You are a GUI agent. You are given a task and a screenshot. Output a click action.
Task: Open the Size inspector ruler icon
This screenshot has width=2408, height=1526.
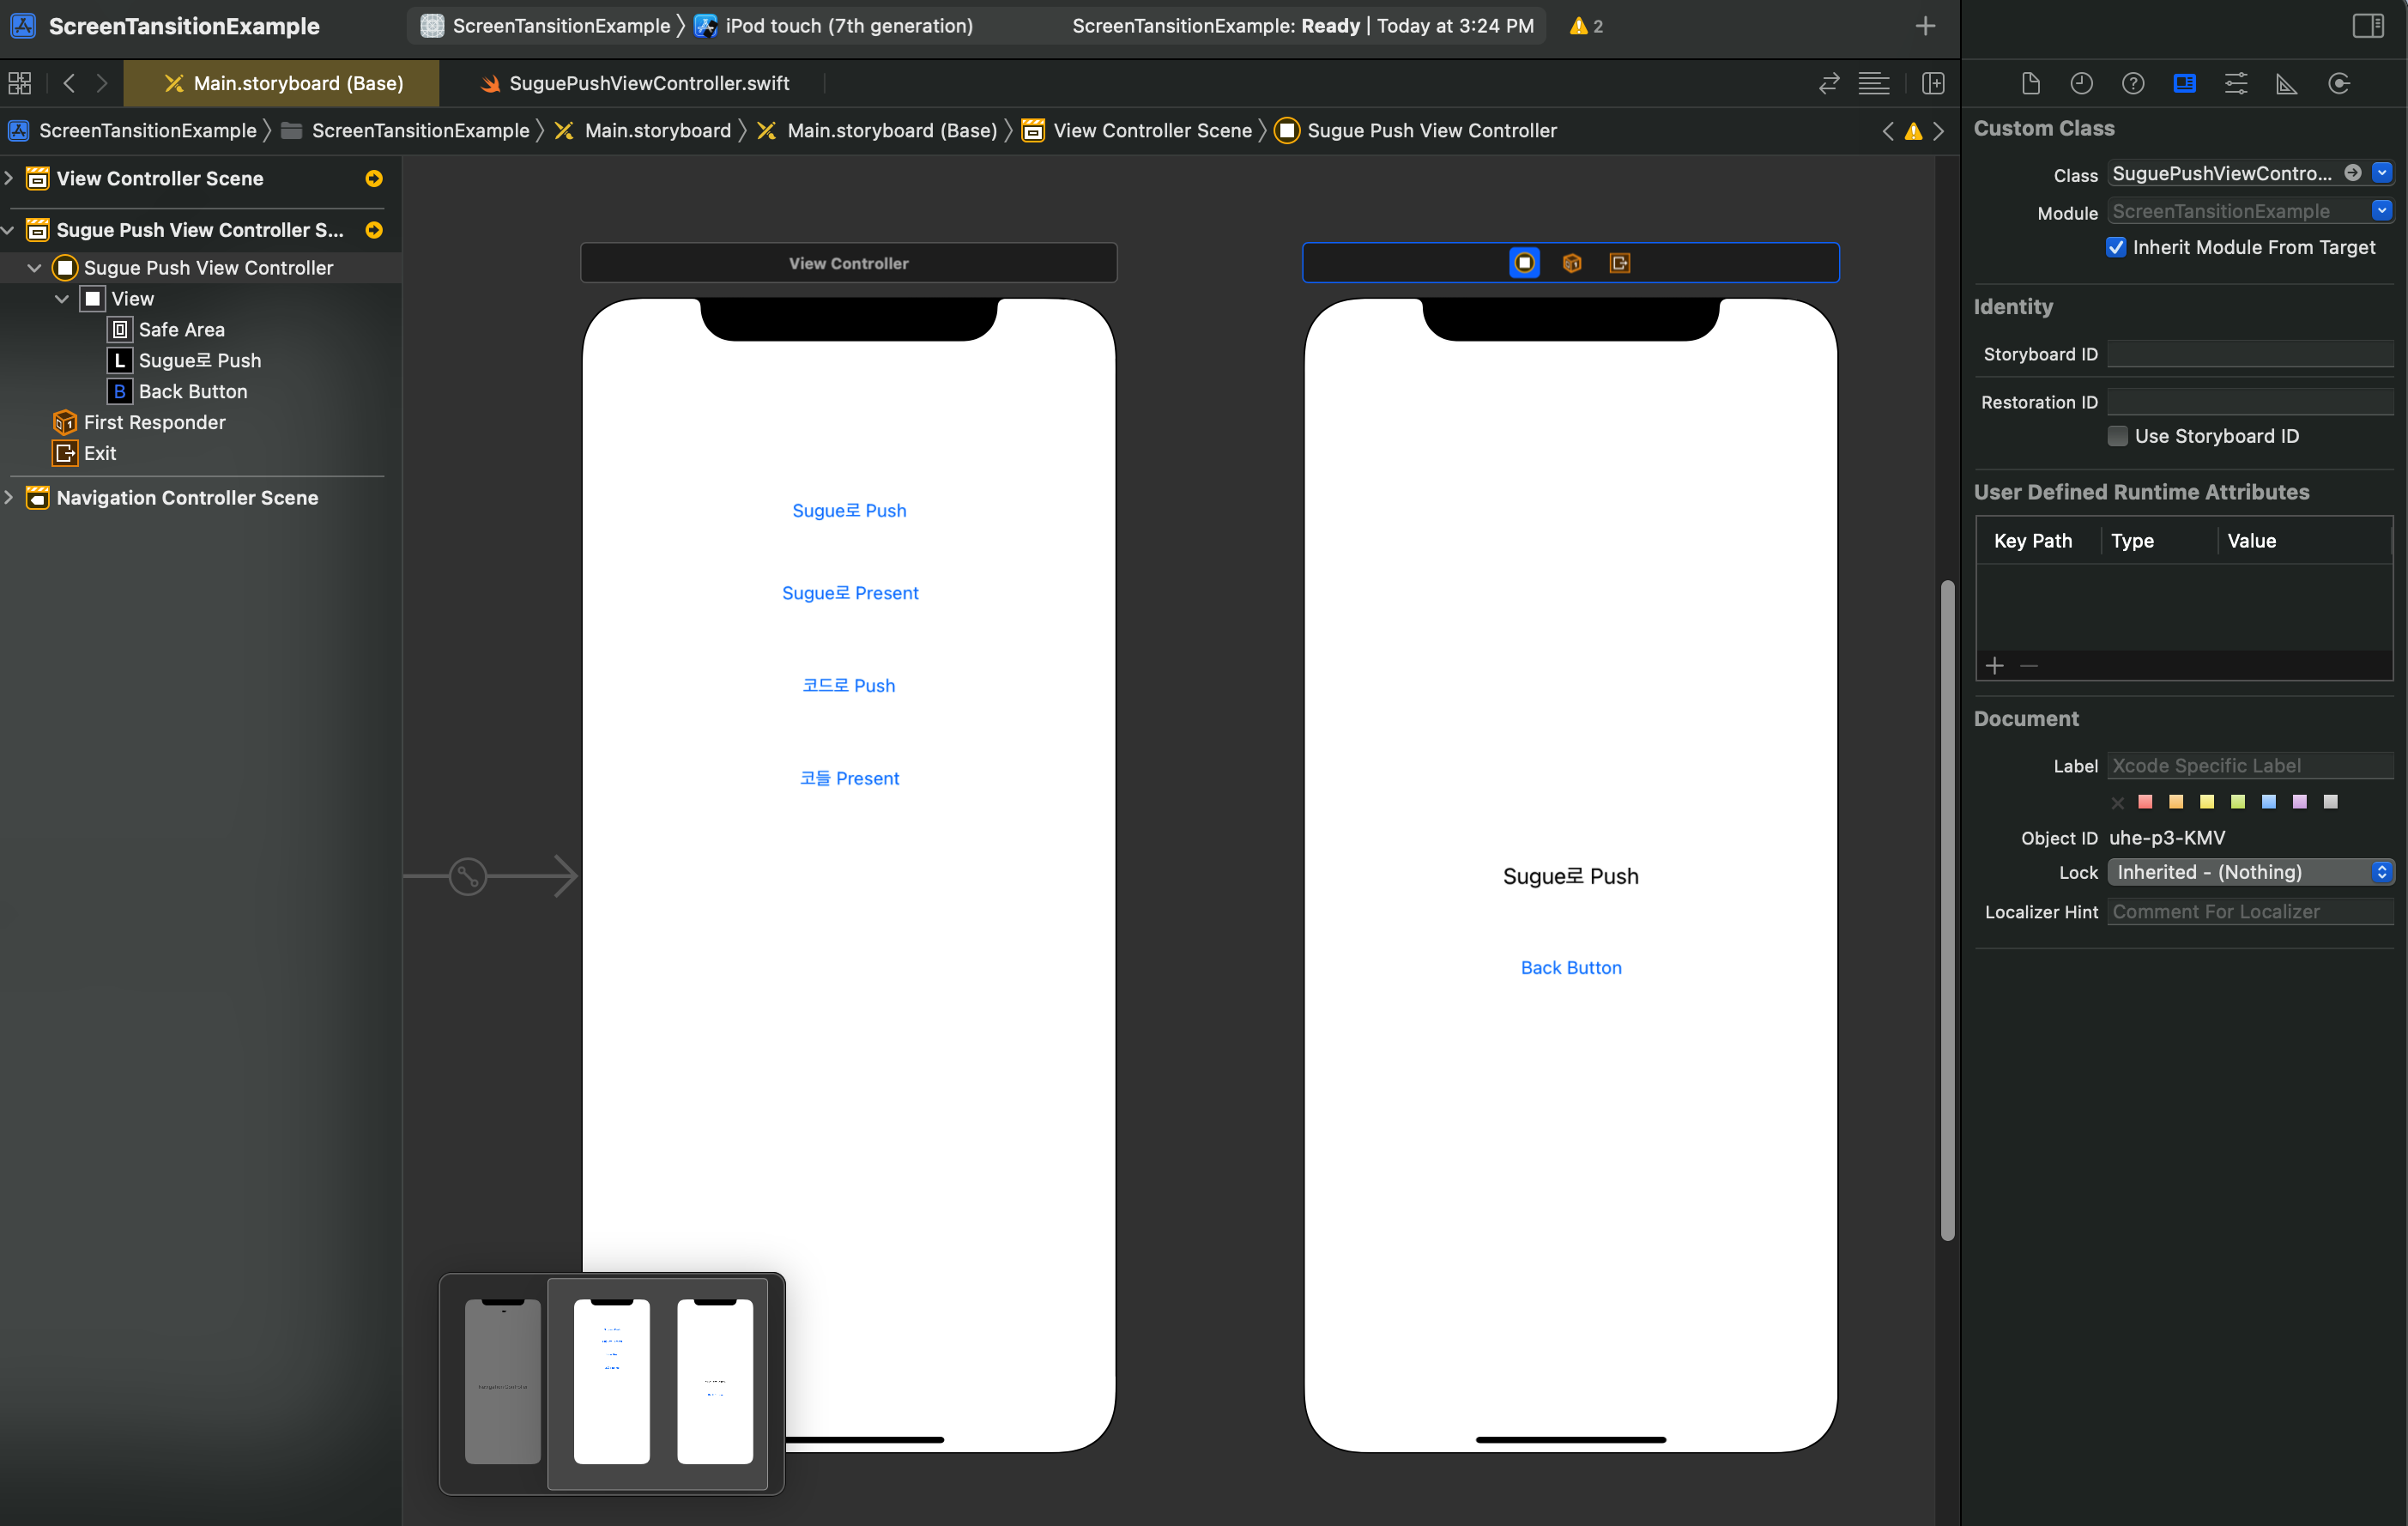(2286, 83)
